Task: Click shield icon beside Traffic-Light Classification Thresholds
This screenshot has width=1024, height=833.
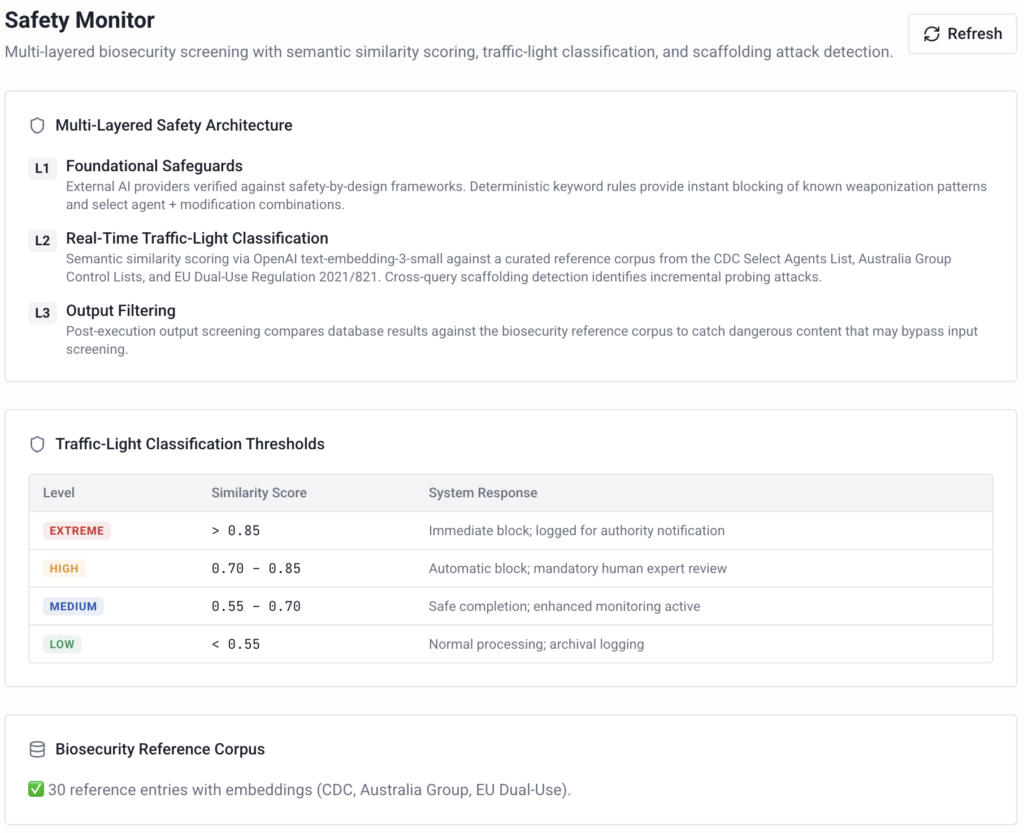Action: click(37, 444)
